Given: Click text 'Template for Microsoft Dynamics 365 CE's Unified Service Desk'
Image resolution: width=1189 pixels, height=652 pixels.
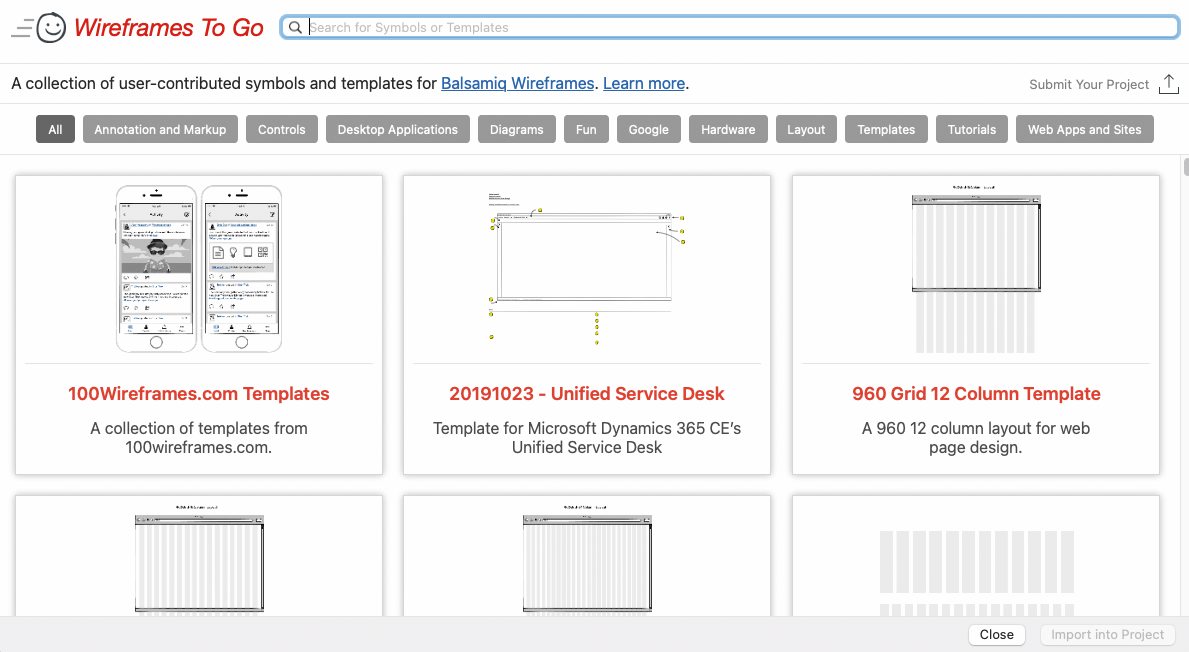Looking at the screenshot, I should (587, 437).
